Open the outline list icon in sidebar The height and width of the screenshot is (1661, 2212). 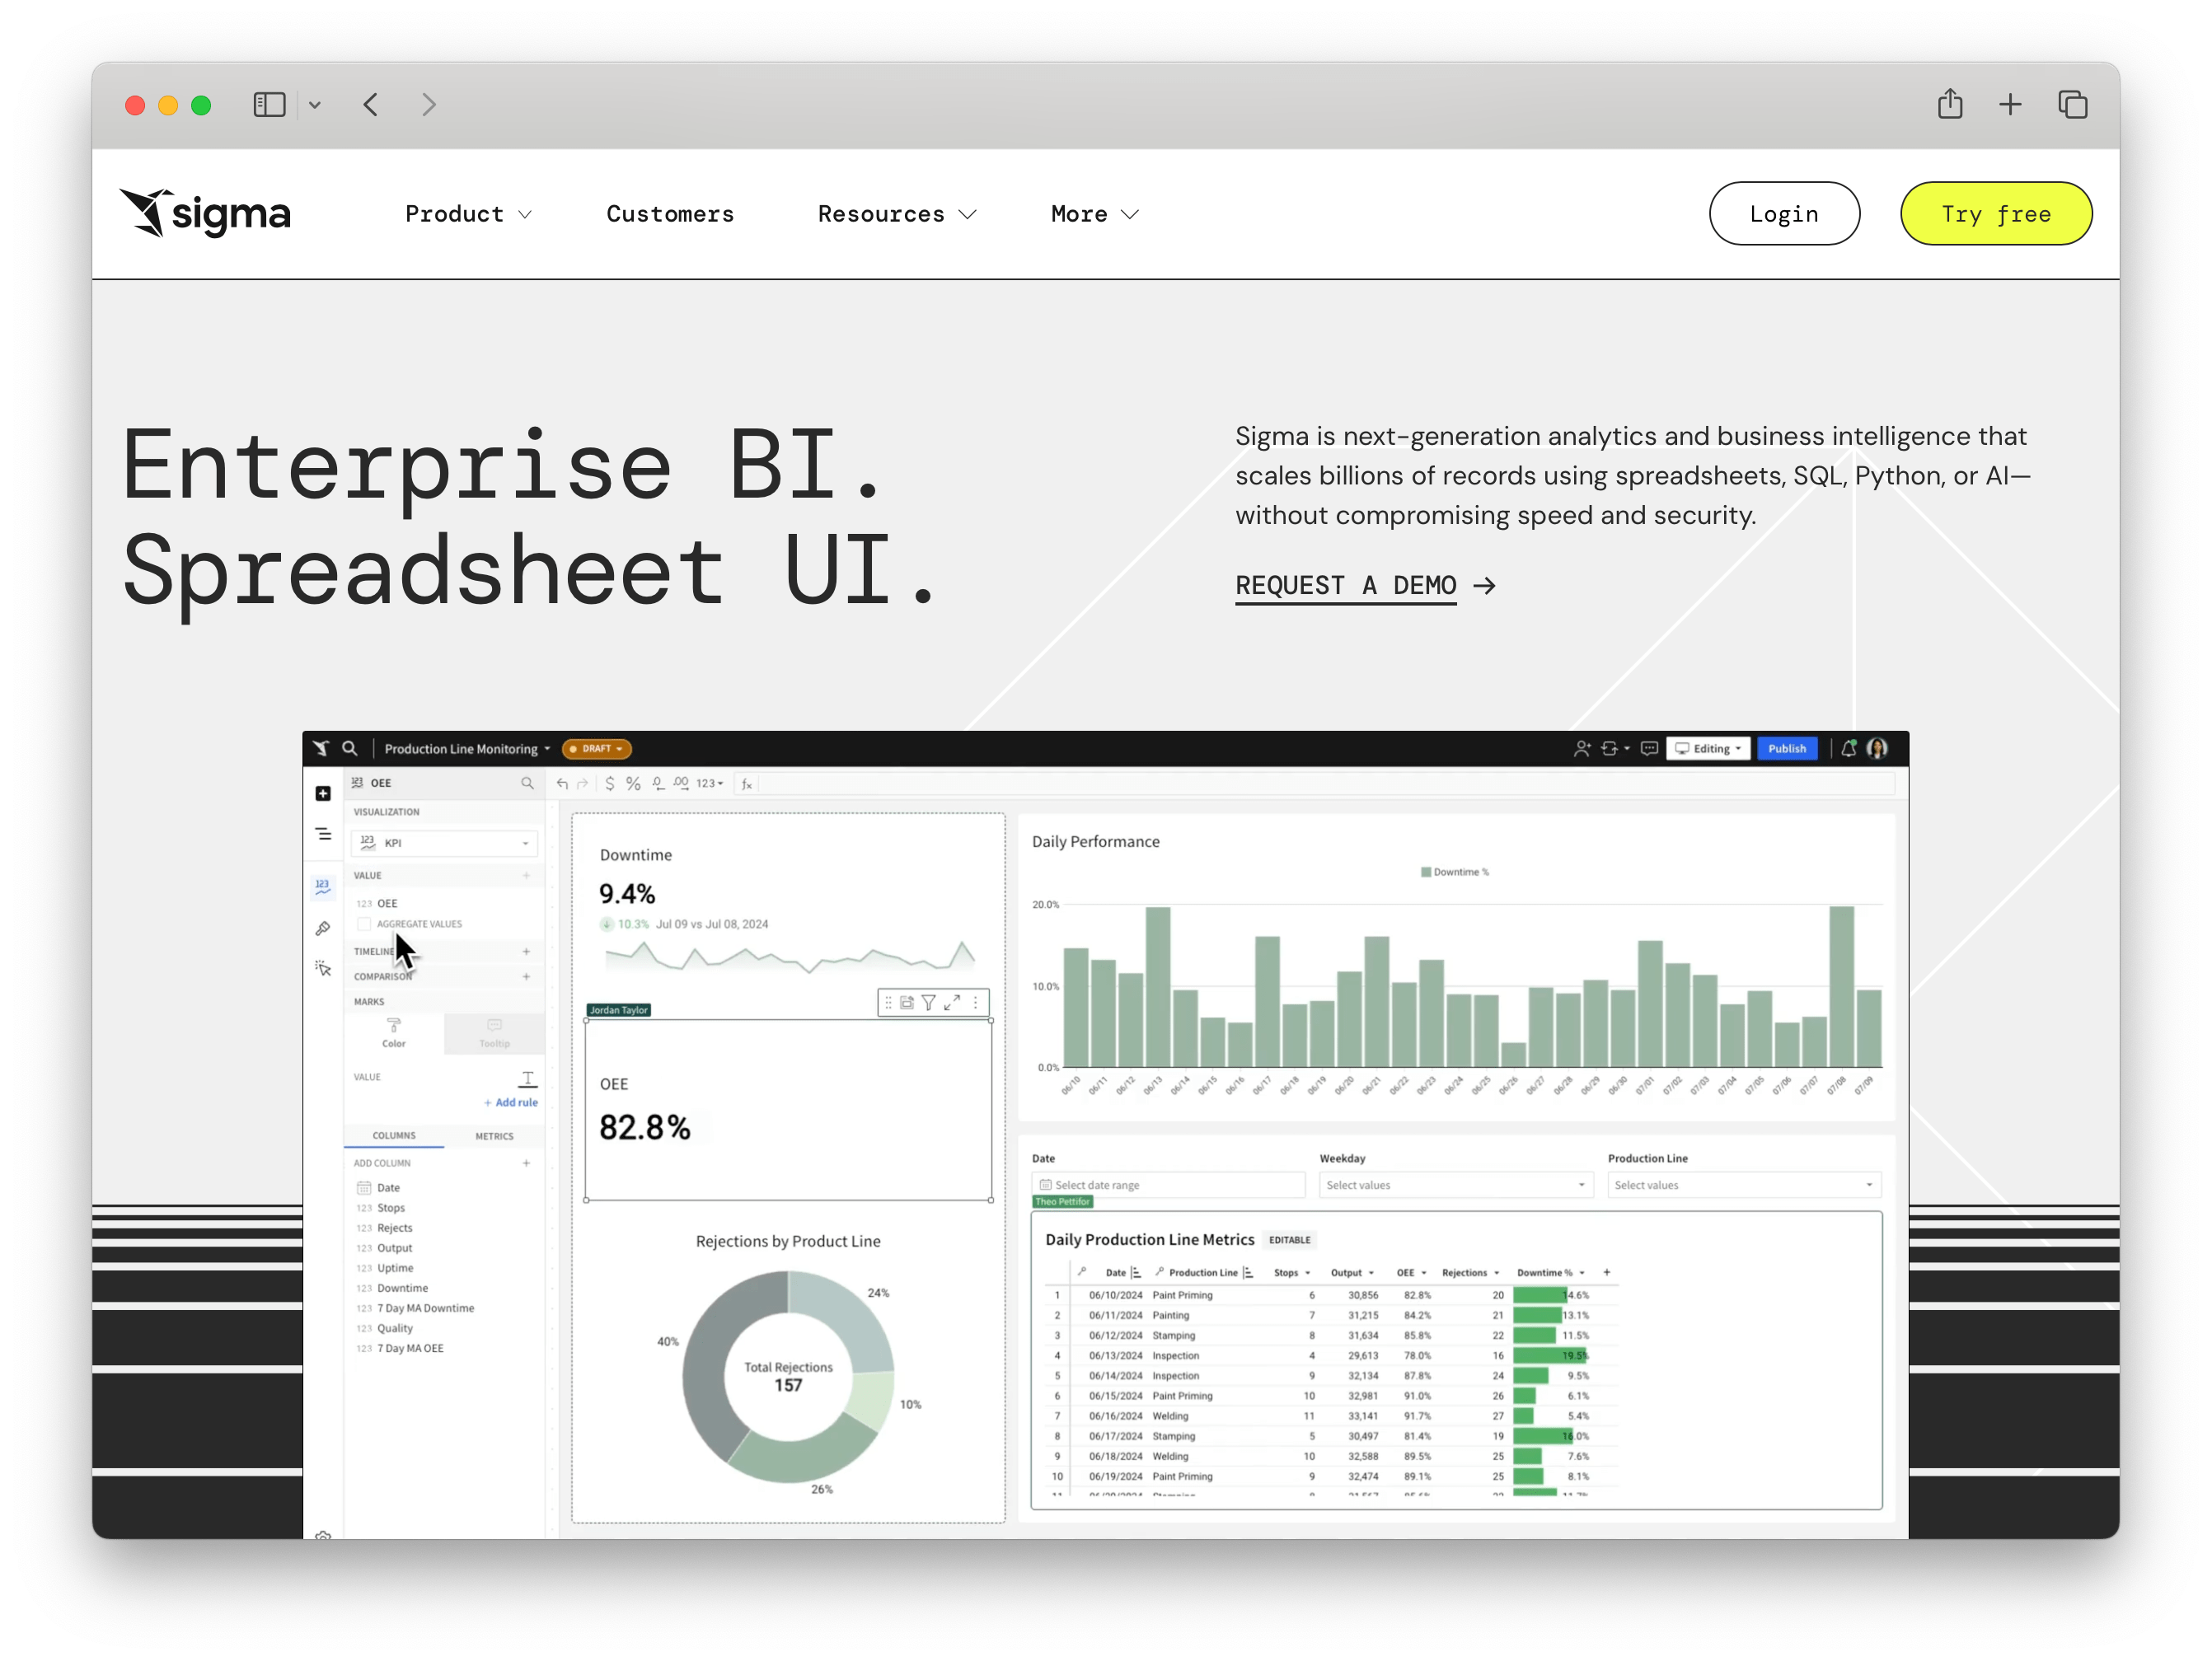click(323, 834)
